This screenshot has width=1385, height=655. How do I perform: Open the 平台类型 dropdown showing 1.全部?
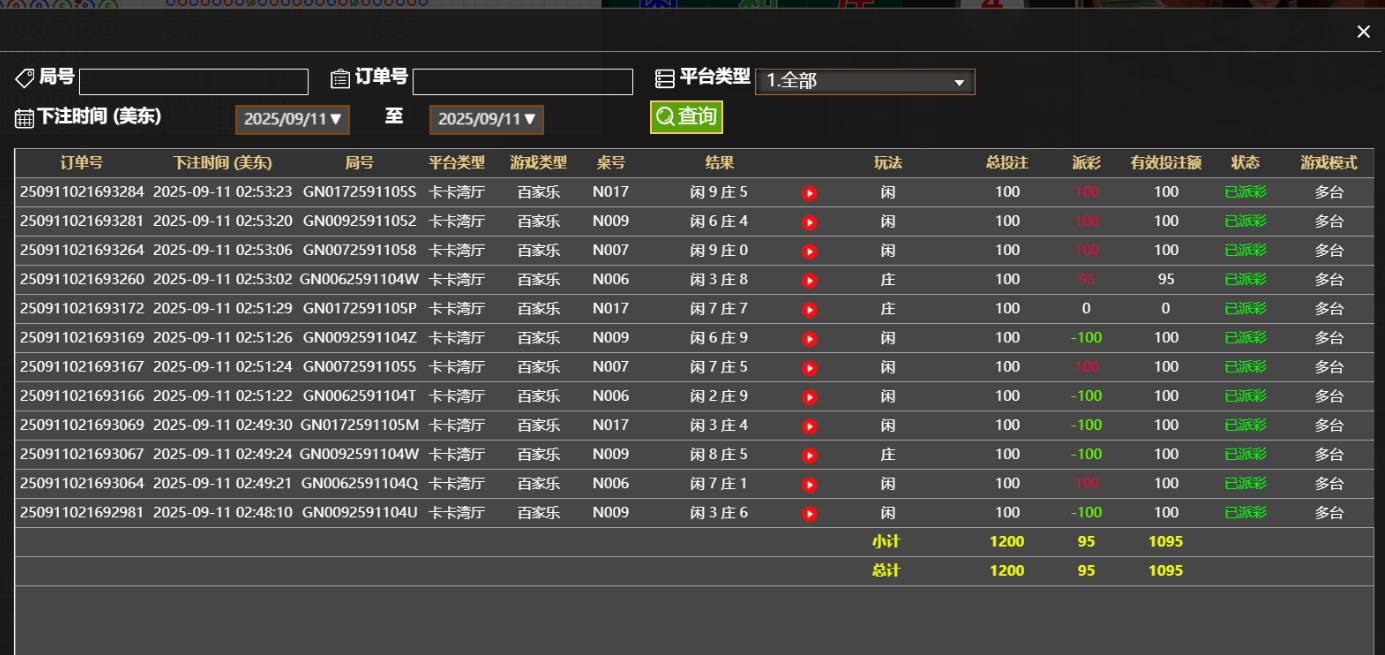[x=865, y=82]
